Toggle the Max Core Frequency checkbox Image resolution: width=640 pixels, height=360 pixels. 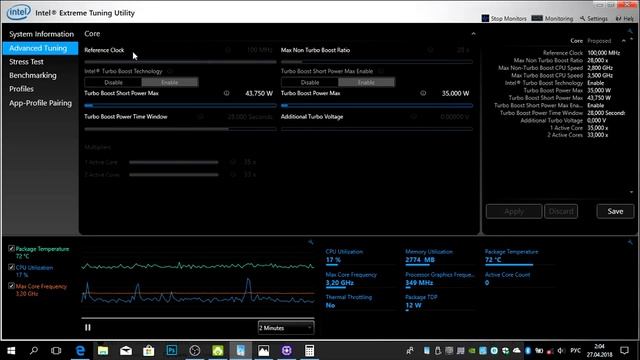tap(11, 286)
